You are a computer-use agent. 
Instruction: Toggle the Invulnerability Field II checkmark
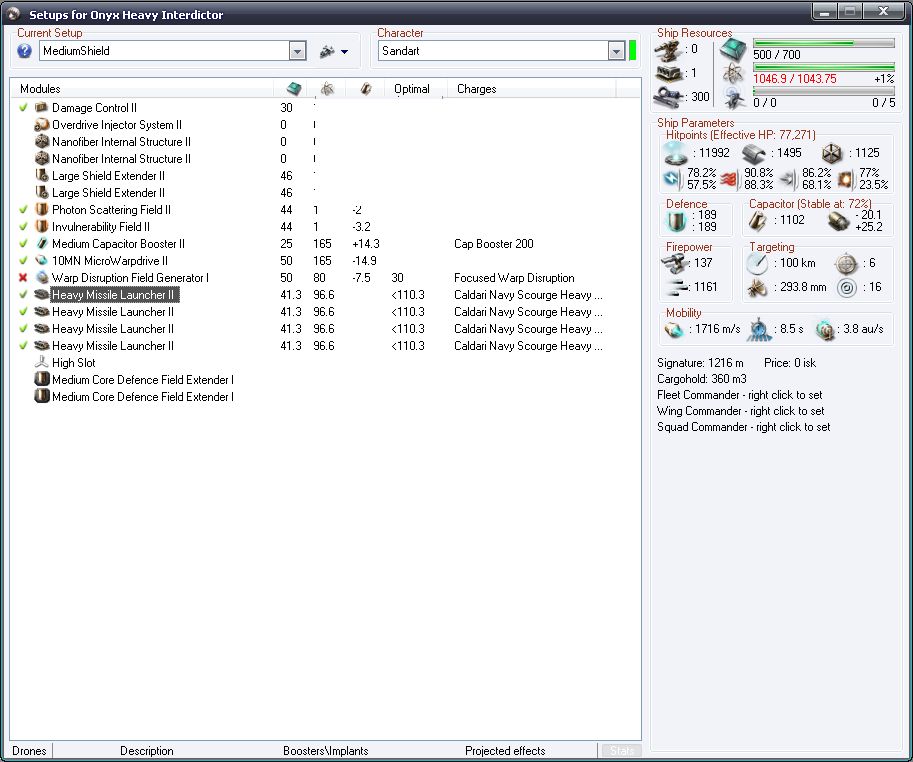pos(23,226)
